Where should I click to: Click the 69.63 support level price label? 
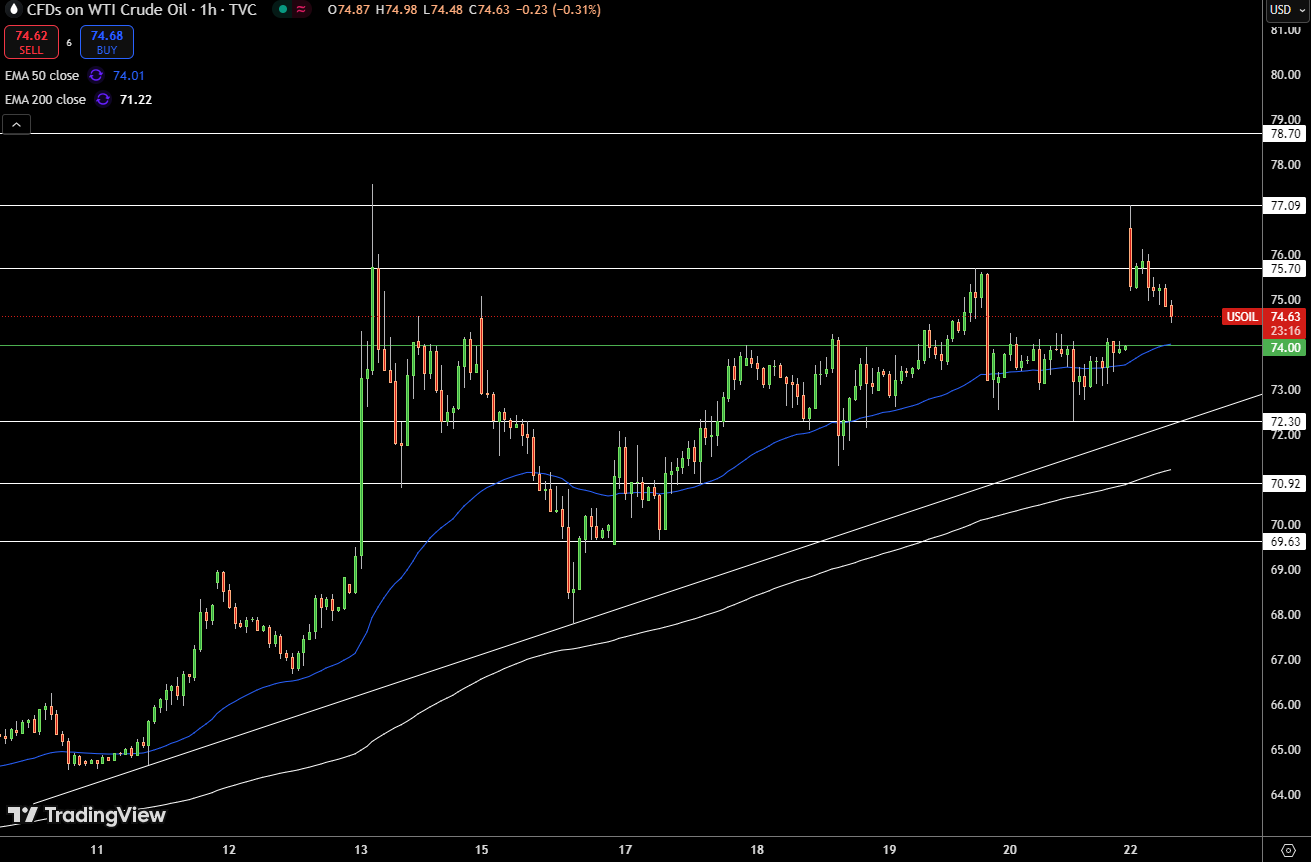[x=1283, y=541]
